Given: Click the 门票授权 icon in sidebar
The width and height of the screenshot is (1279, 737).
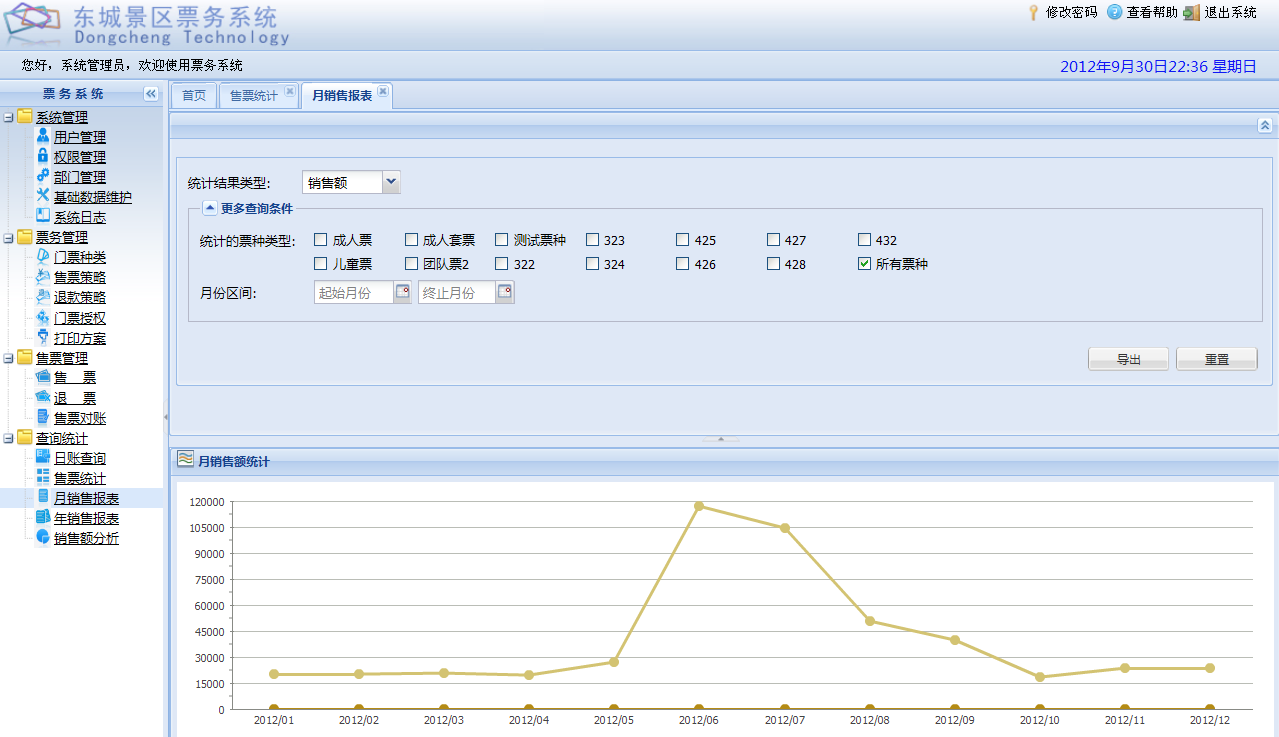Looking at the screenshot, I should (x=43, y=317).
